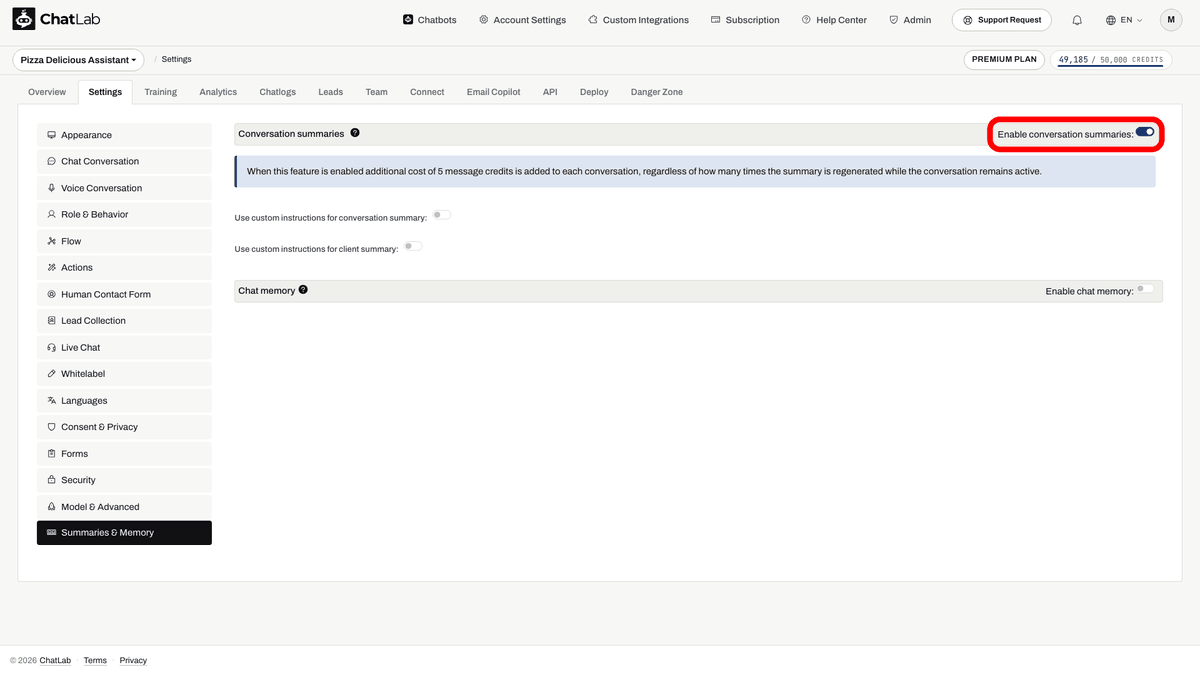Screen dimensions: 1200x675
Task: Switch to the Overview tab
Action: [47, 92]
